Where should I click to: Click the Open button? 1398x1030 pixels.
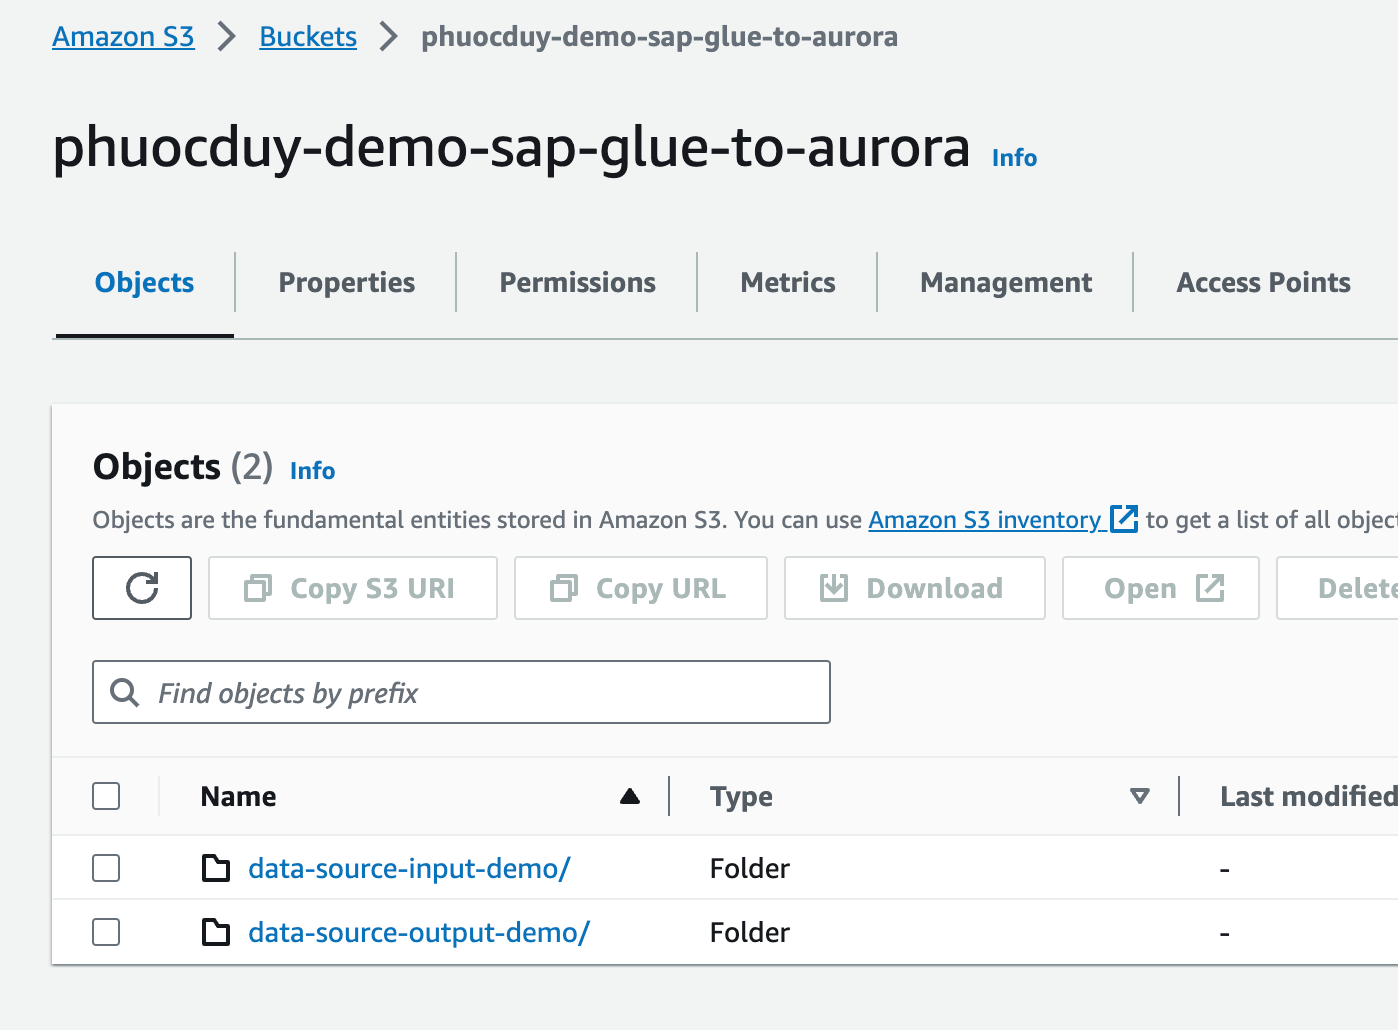click(x=1161, y=588)
